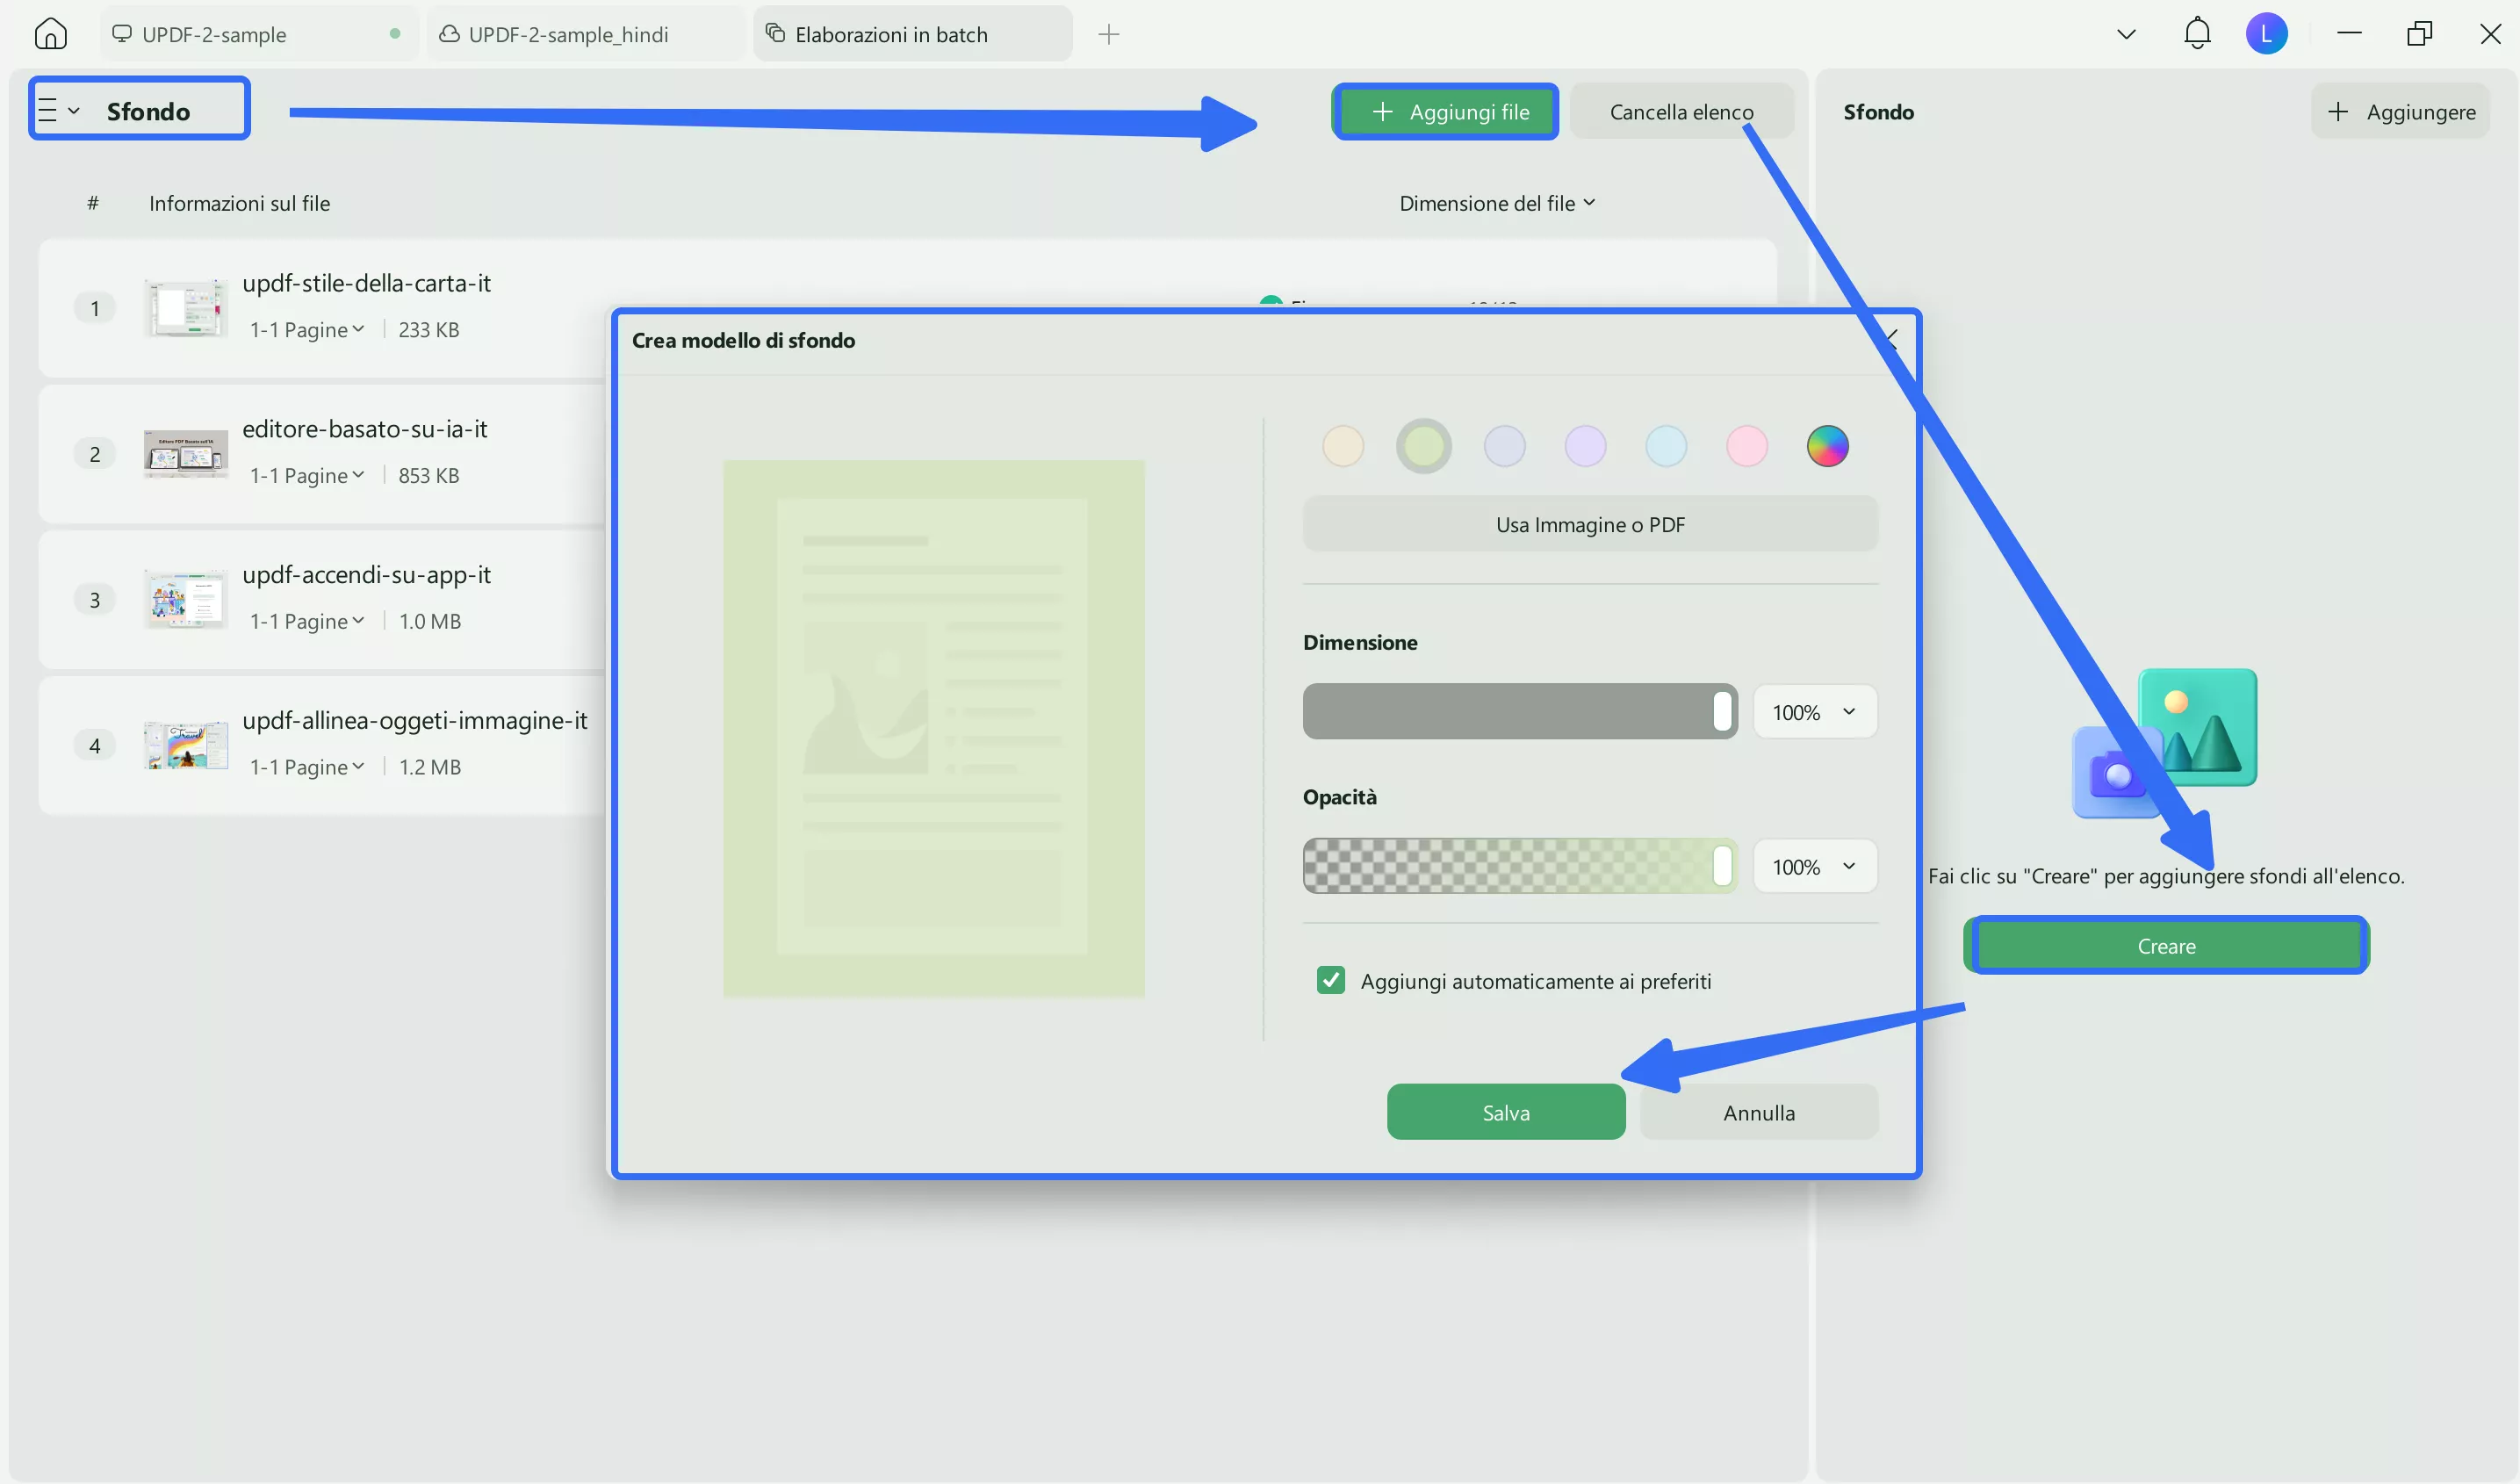
Task: Select the pink background color swatch
Action: tap(1746, 446)
